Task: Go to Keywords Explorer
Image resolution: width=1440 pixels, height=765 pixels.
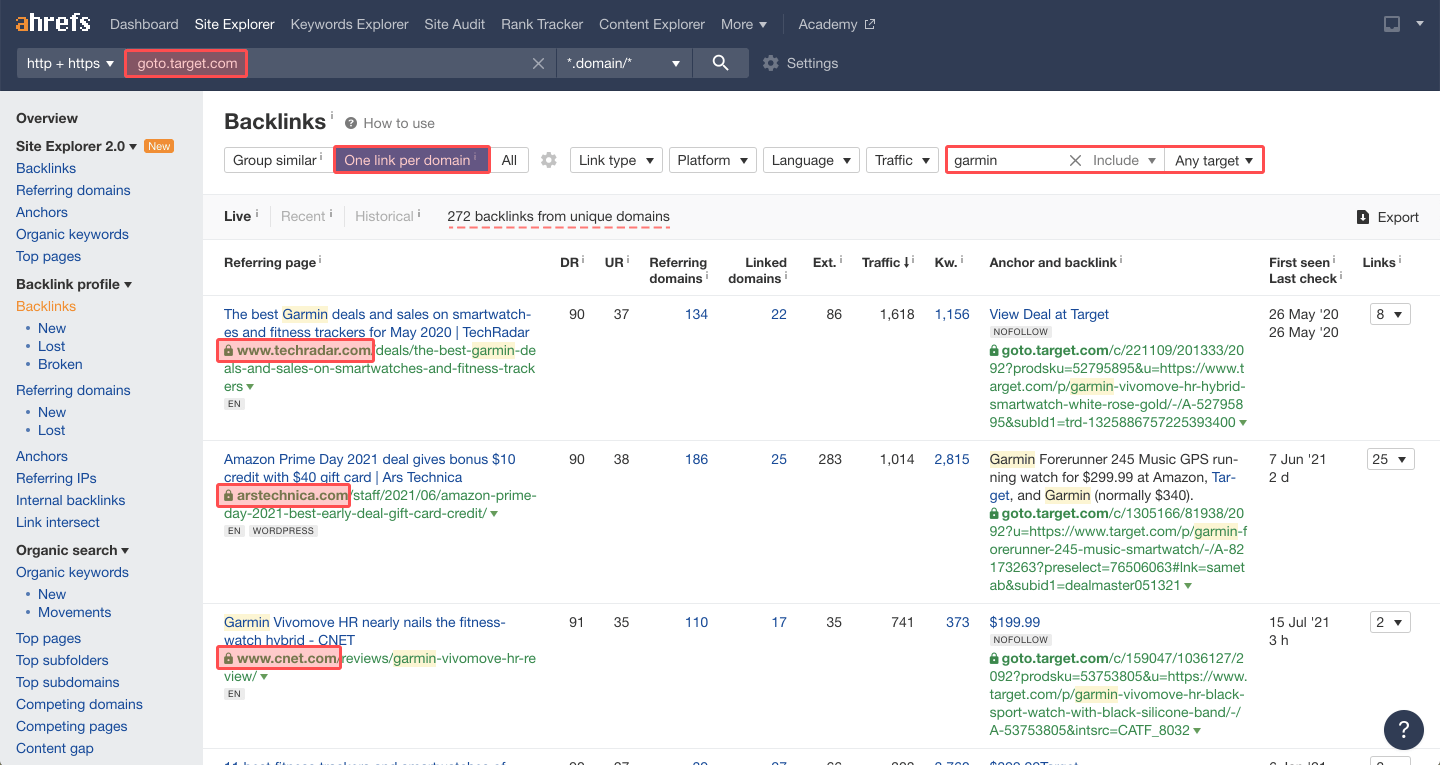Action: pos(349,24)
